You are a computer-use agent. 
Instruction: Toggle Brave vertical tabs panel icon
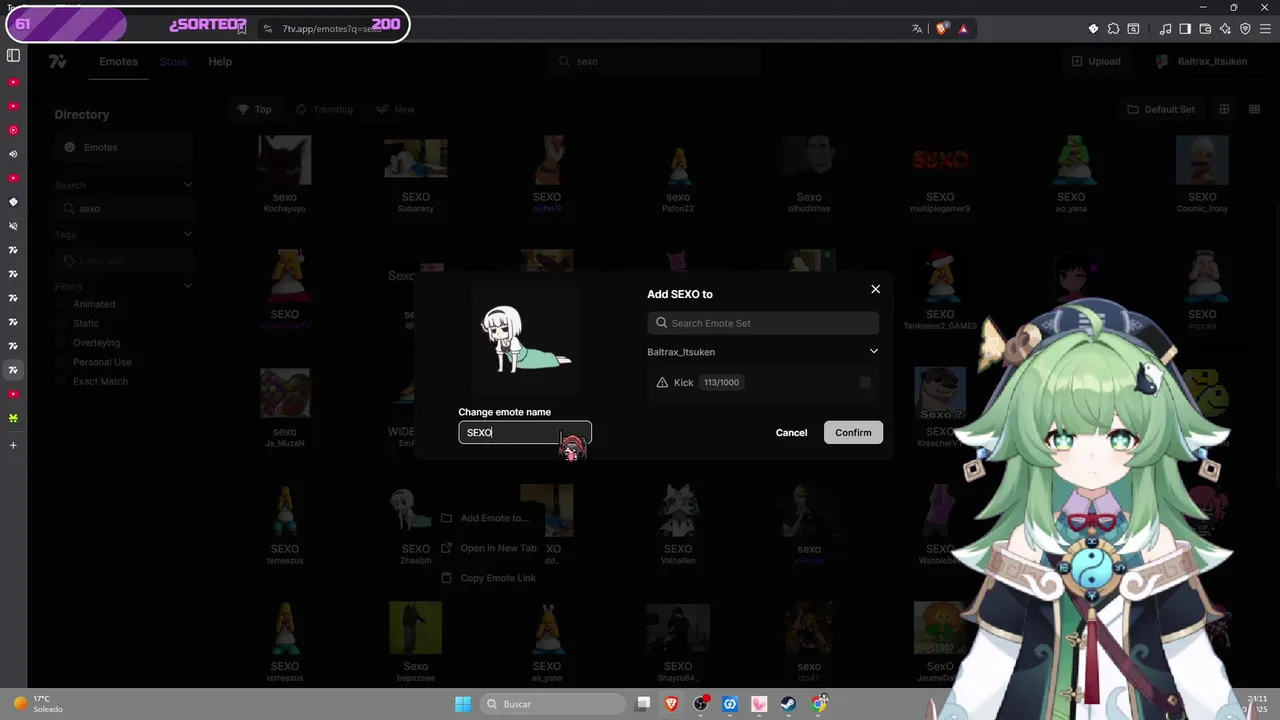[x=13, y=55]
